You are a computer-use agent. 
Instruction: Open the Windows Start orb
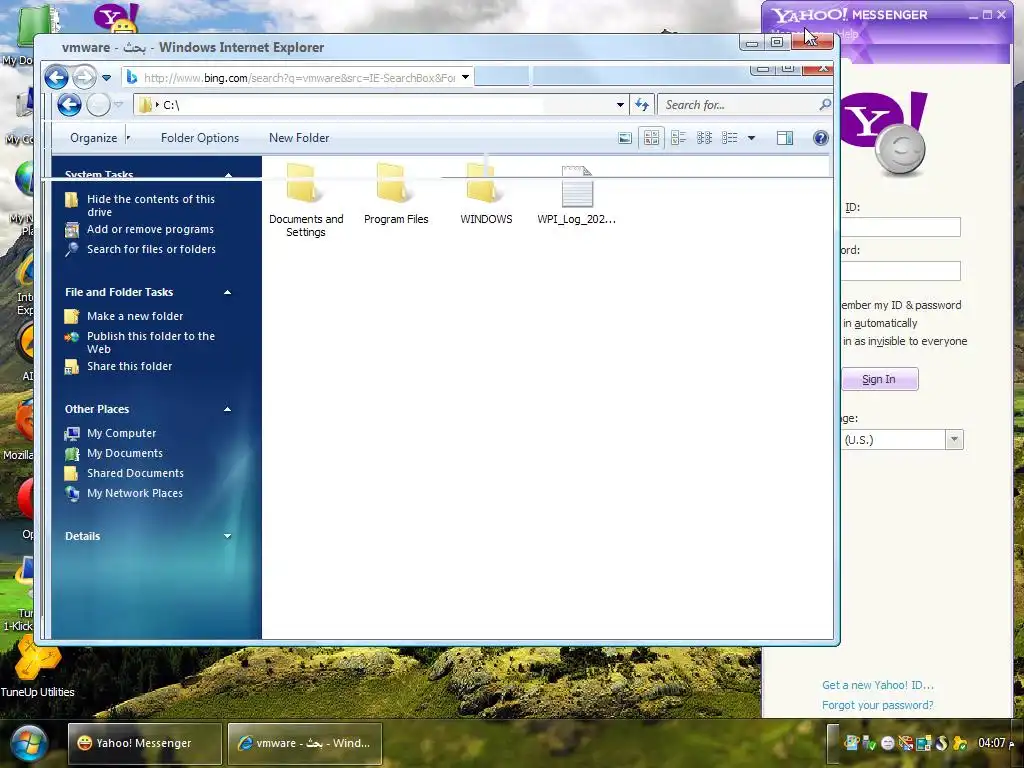click(x=27, y=744)
